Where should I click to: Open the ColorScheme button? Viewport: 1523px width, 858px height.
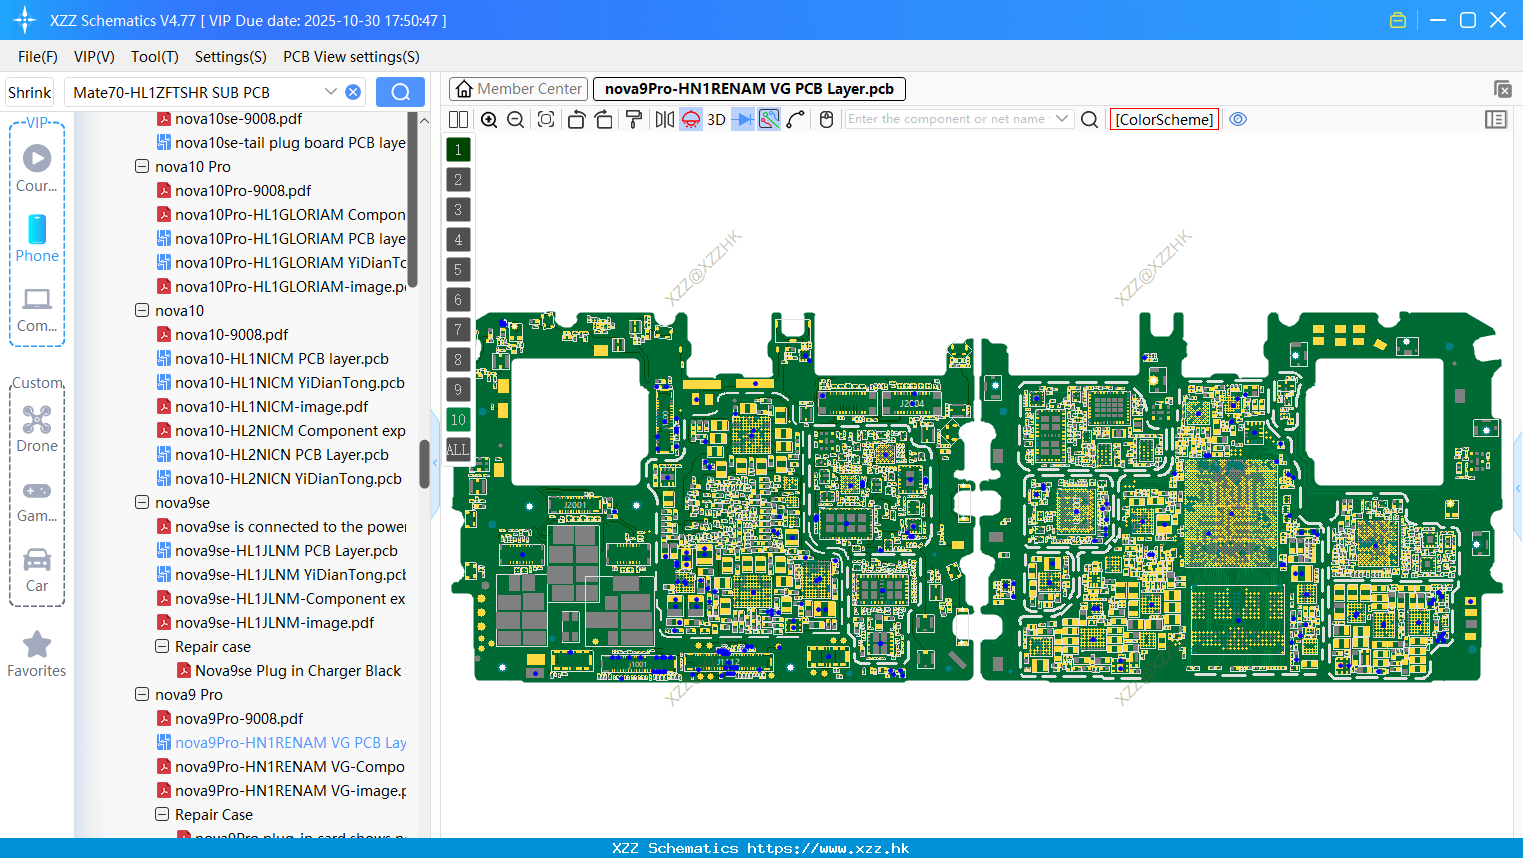pyautogui.click(x=1164, y=119)
